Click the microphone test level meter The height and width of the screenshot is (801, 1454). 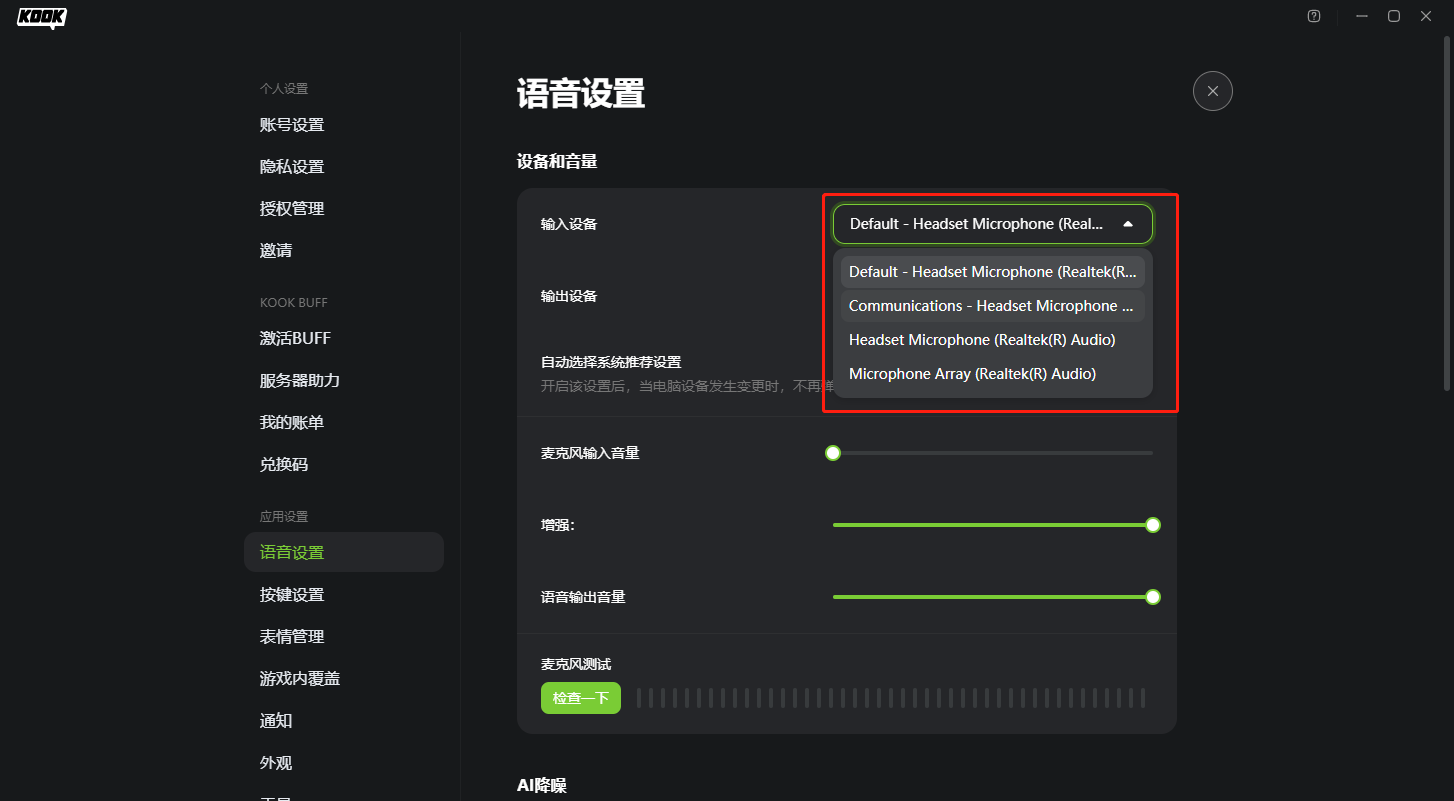[891, 698]
